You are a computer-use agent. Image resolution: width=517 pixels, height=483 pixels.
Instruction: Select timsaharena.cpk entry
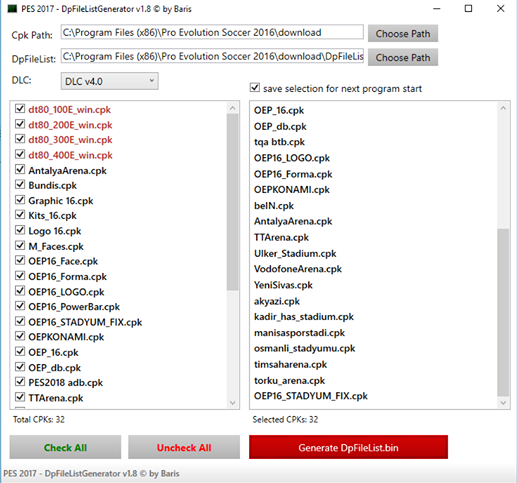pos(290,365)
